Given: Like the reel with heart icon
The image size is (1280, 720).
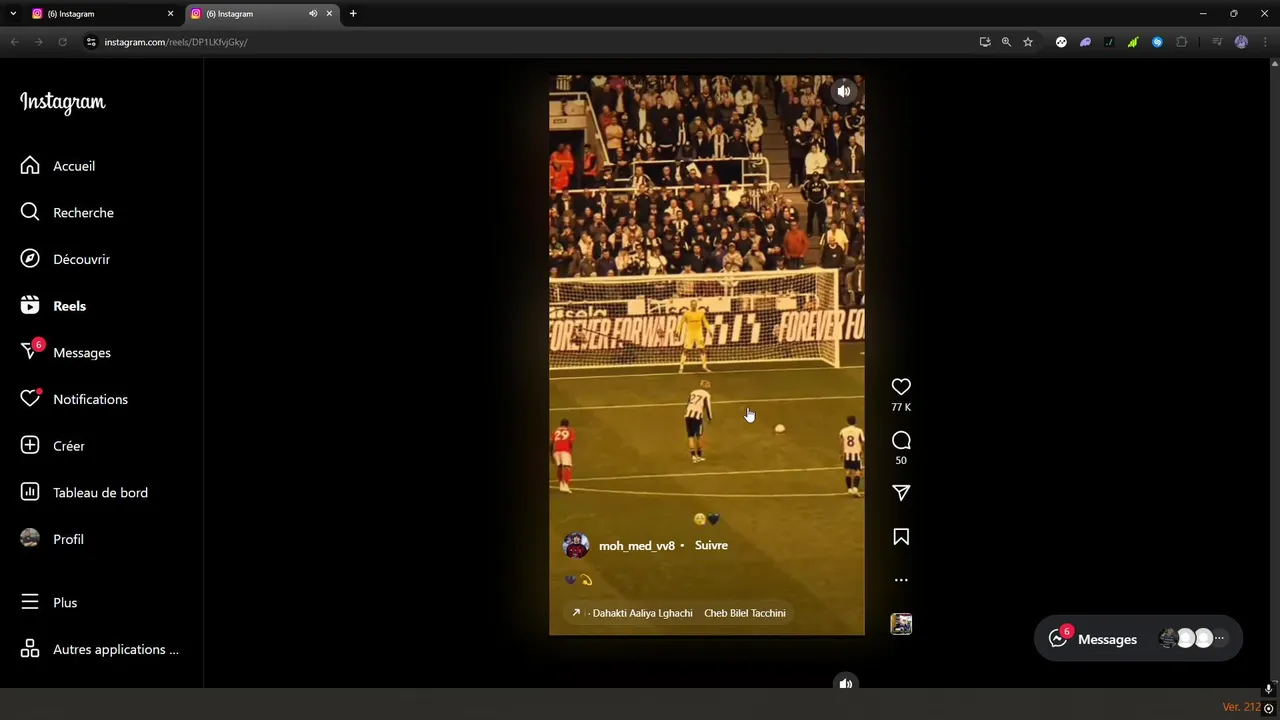Looking at the screenshot, I should point(901,386).
